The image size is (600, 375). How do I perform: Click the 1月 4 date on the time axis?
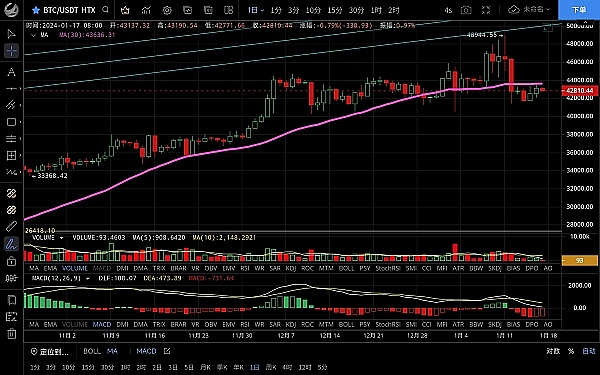(460, 336)
